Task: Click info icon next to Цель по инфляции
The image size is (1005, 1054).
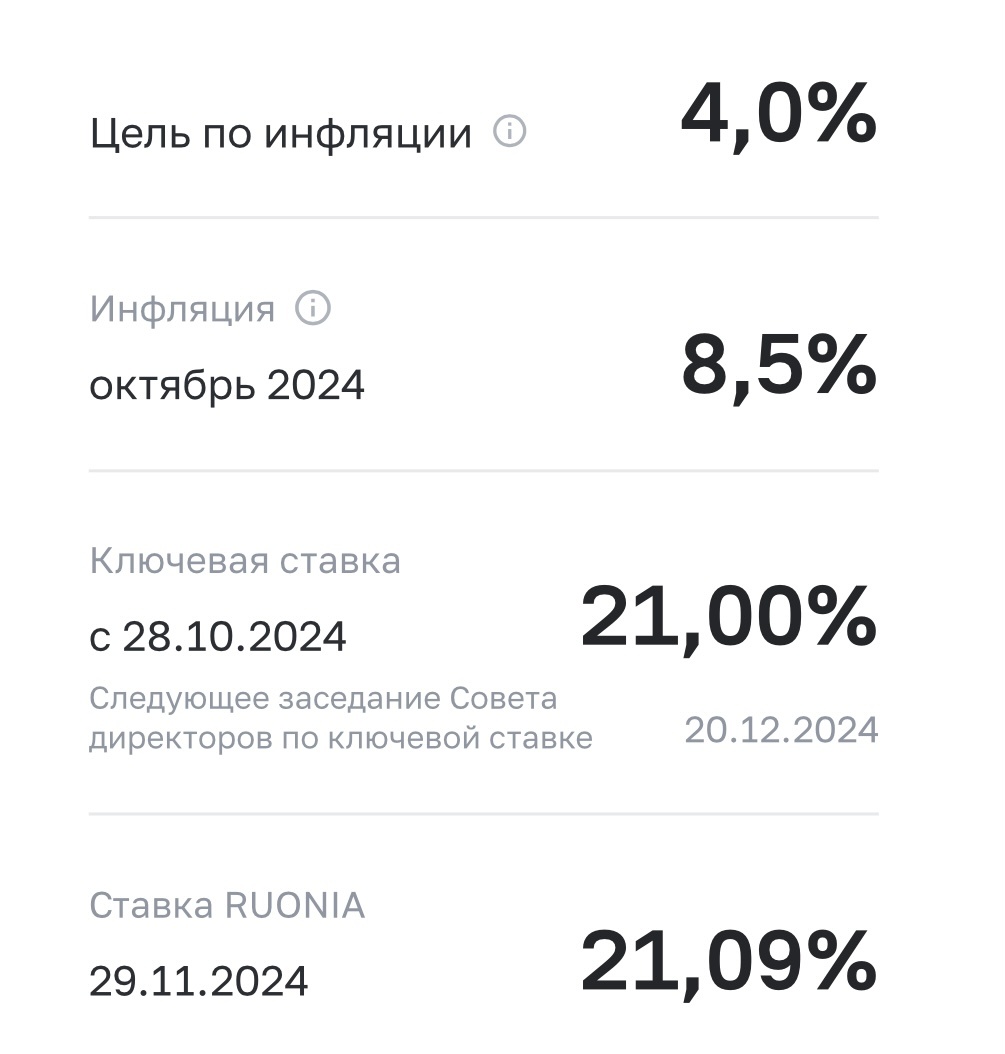Action: 510,131
